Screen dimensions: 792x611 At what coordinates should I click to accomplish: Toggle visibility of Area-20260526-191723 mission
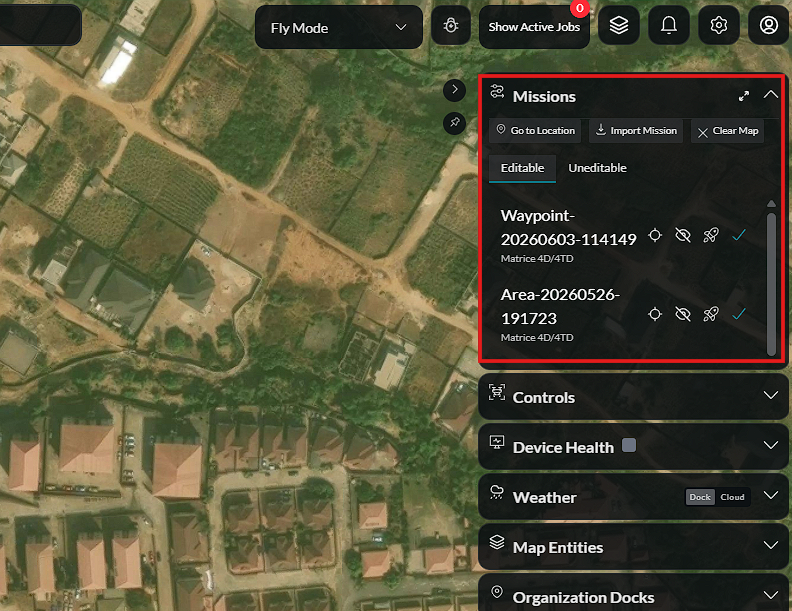[x=683, y=314]
